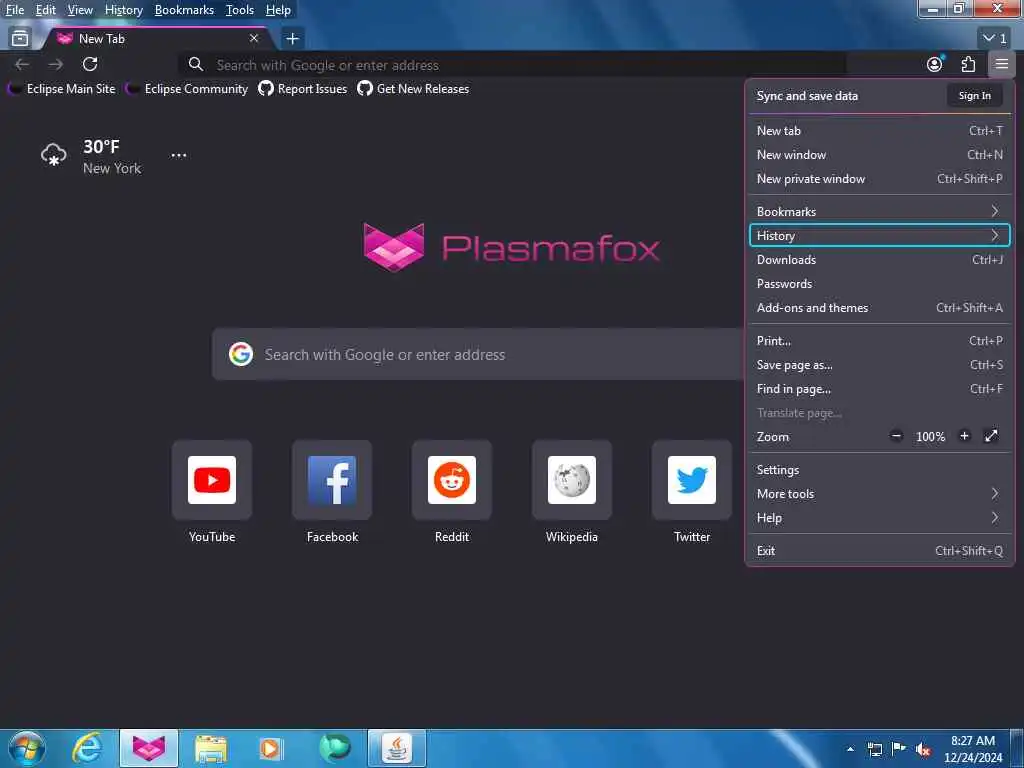Screen dimensions: 1024x768
Task: Choose Save page as...
Action: tap(880, 365)
